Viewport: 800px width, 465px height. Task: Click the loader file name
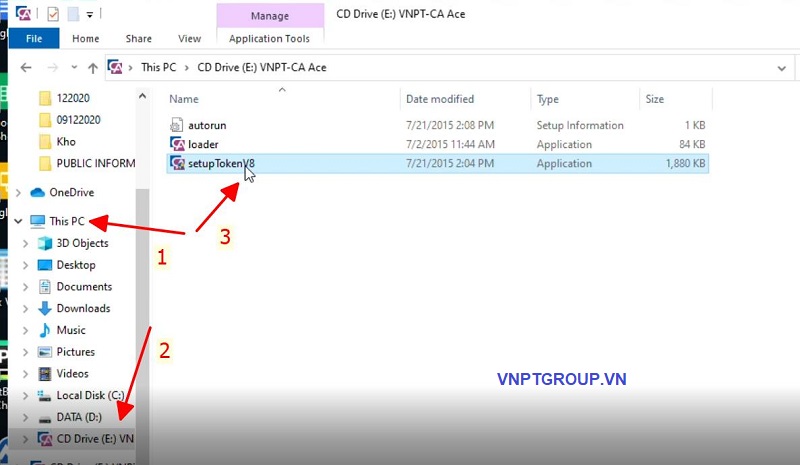click(x=203, y=144)
